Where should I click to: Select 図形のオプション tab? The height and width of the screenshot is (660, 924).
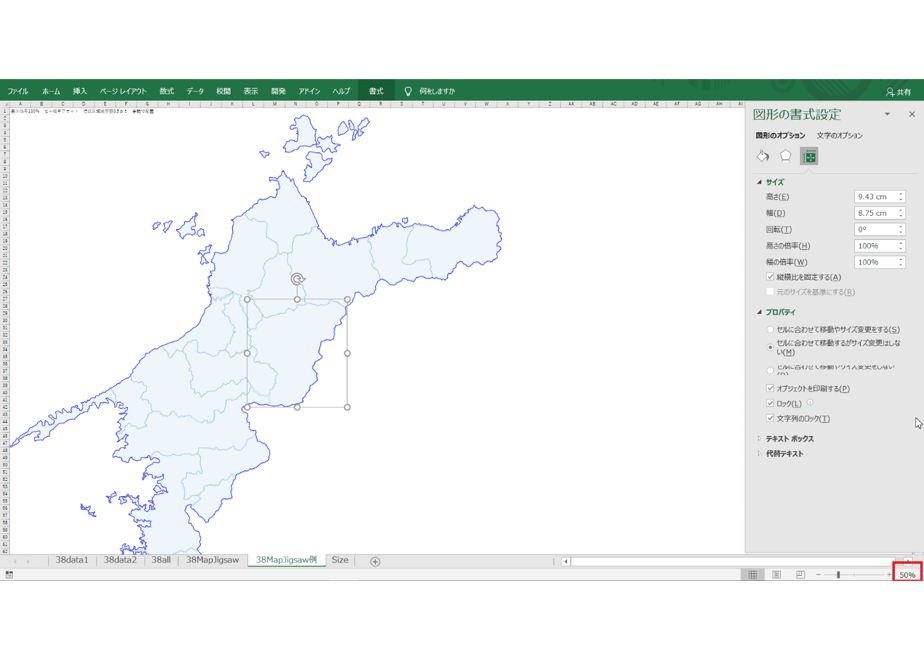(x=780, y=136)
